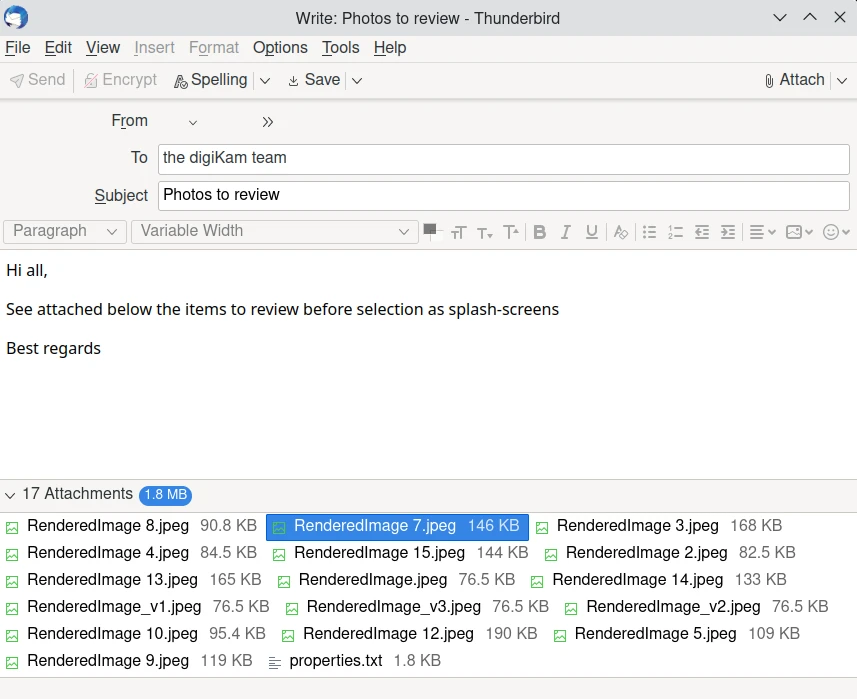This screenshot has height=699, width=857.
Task: Select attachment RenderedImage 5.jpeg
Action: [x=676, y=634]
